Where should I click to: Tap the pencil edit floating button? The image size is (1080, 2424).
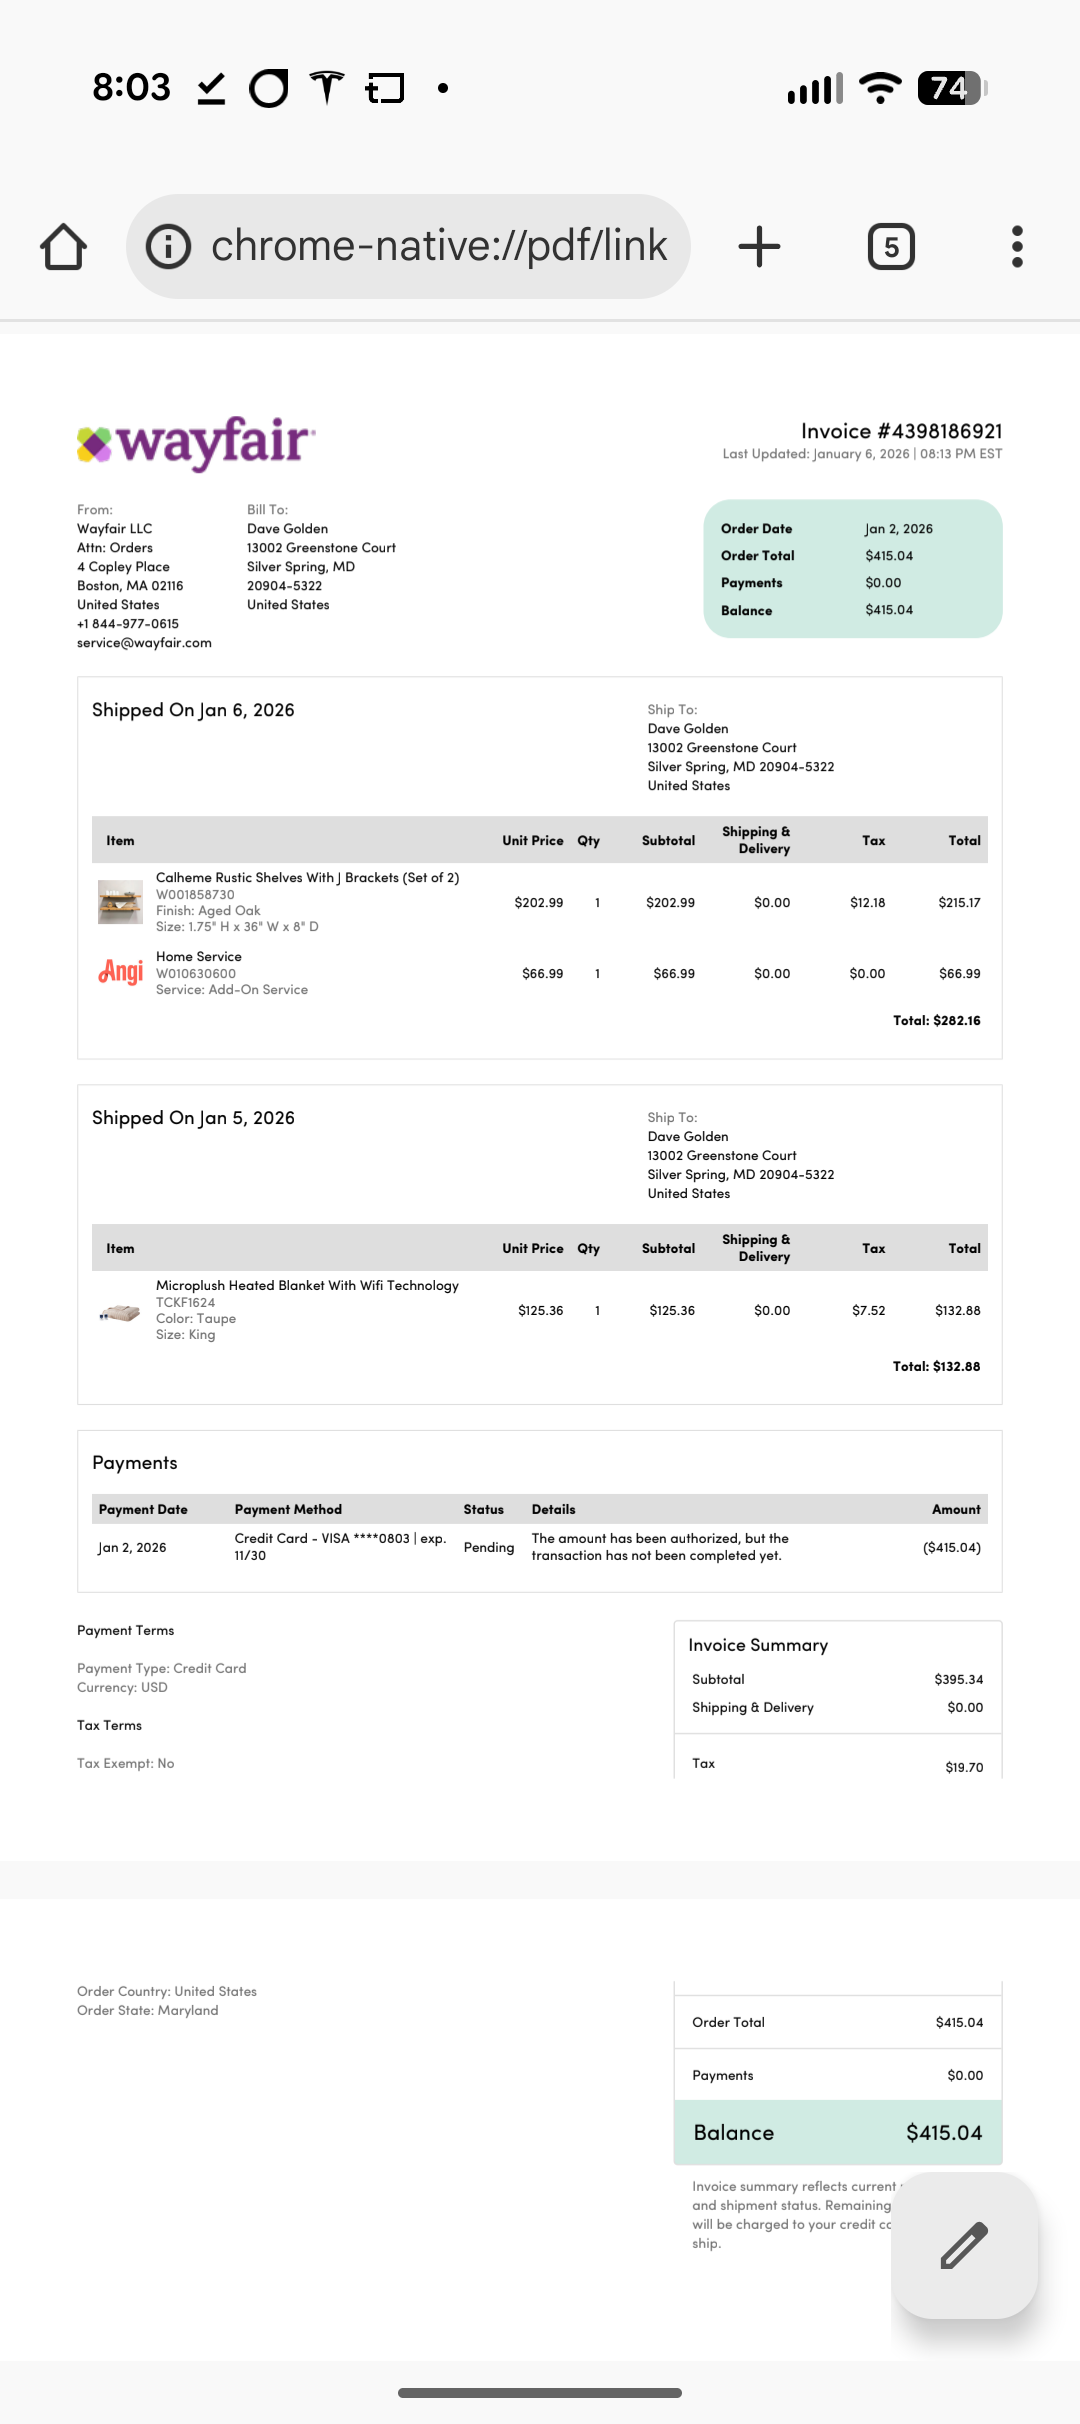pyautogui.click(x=964, y=2245)
